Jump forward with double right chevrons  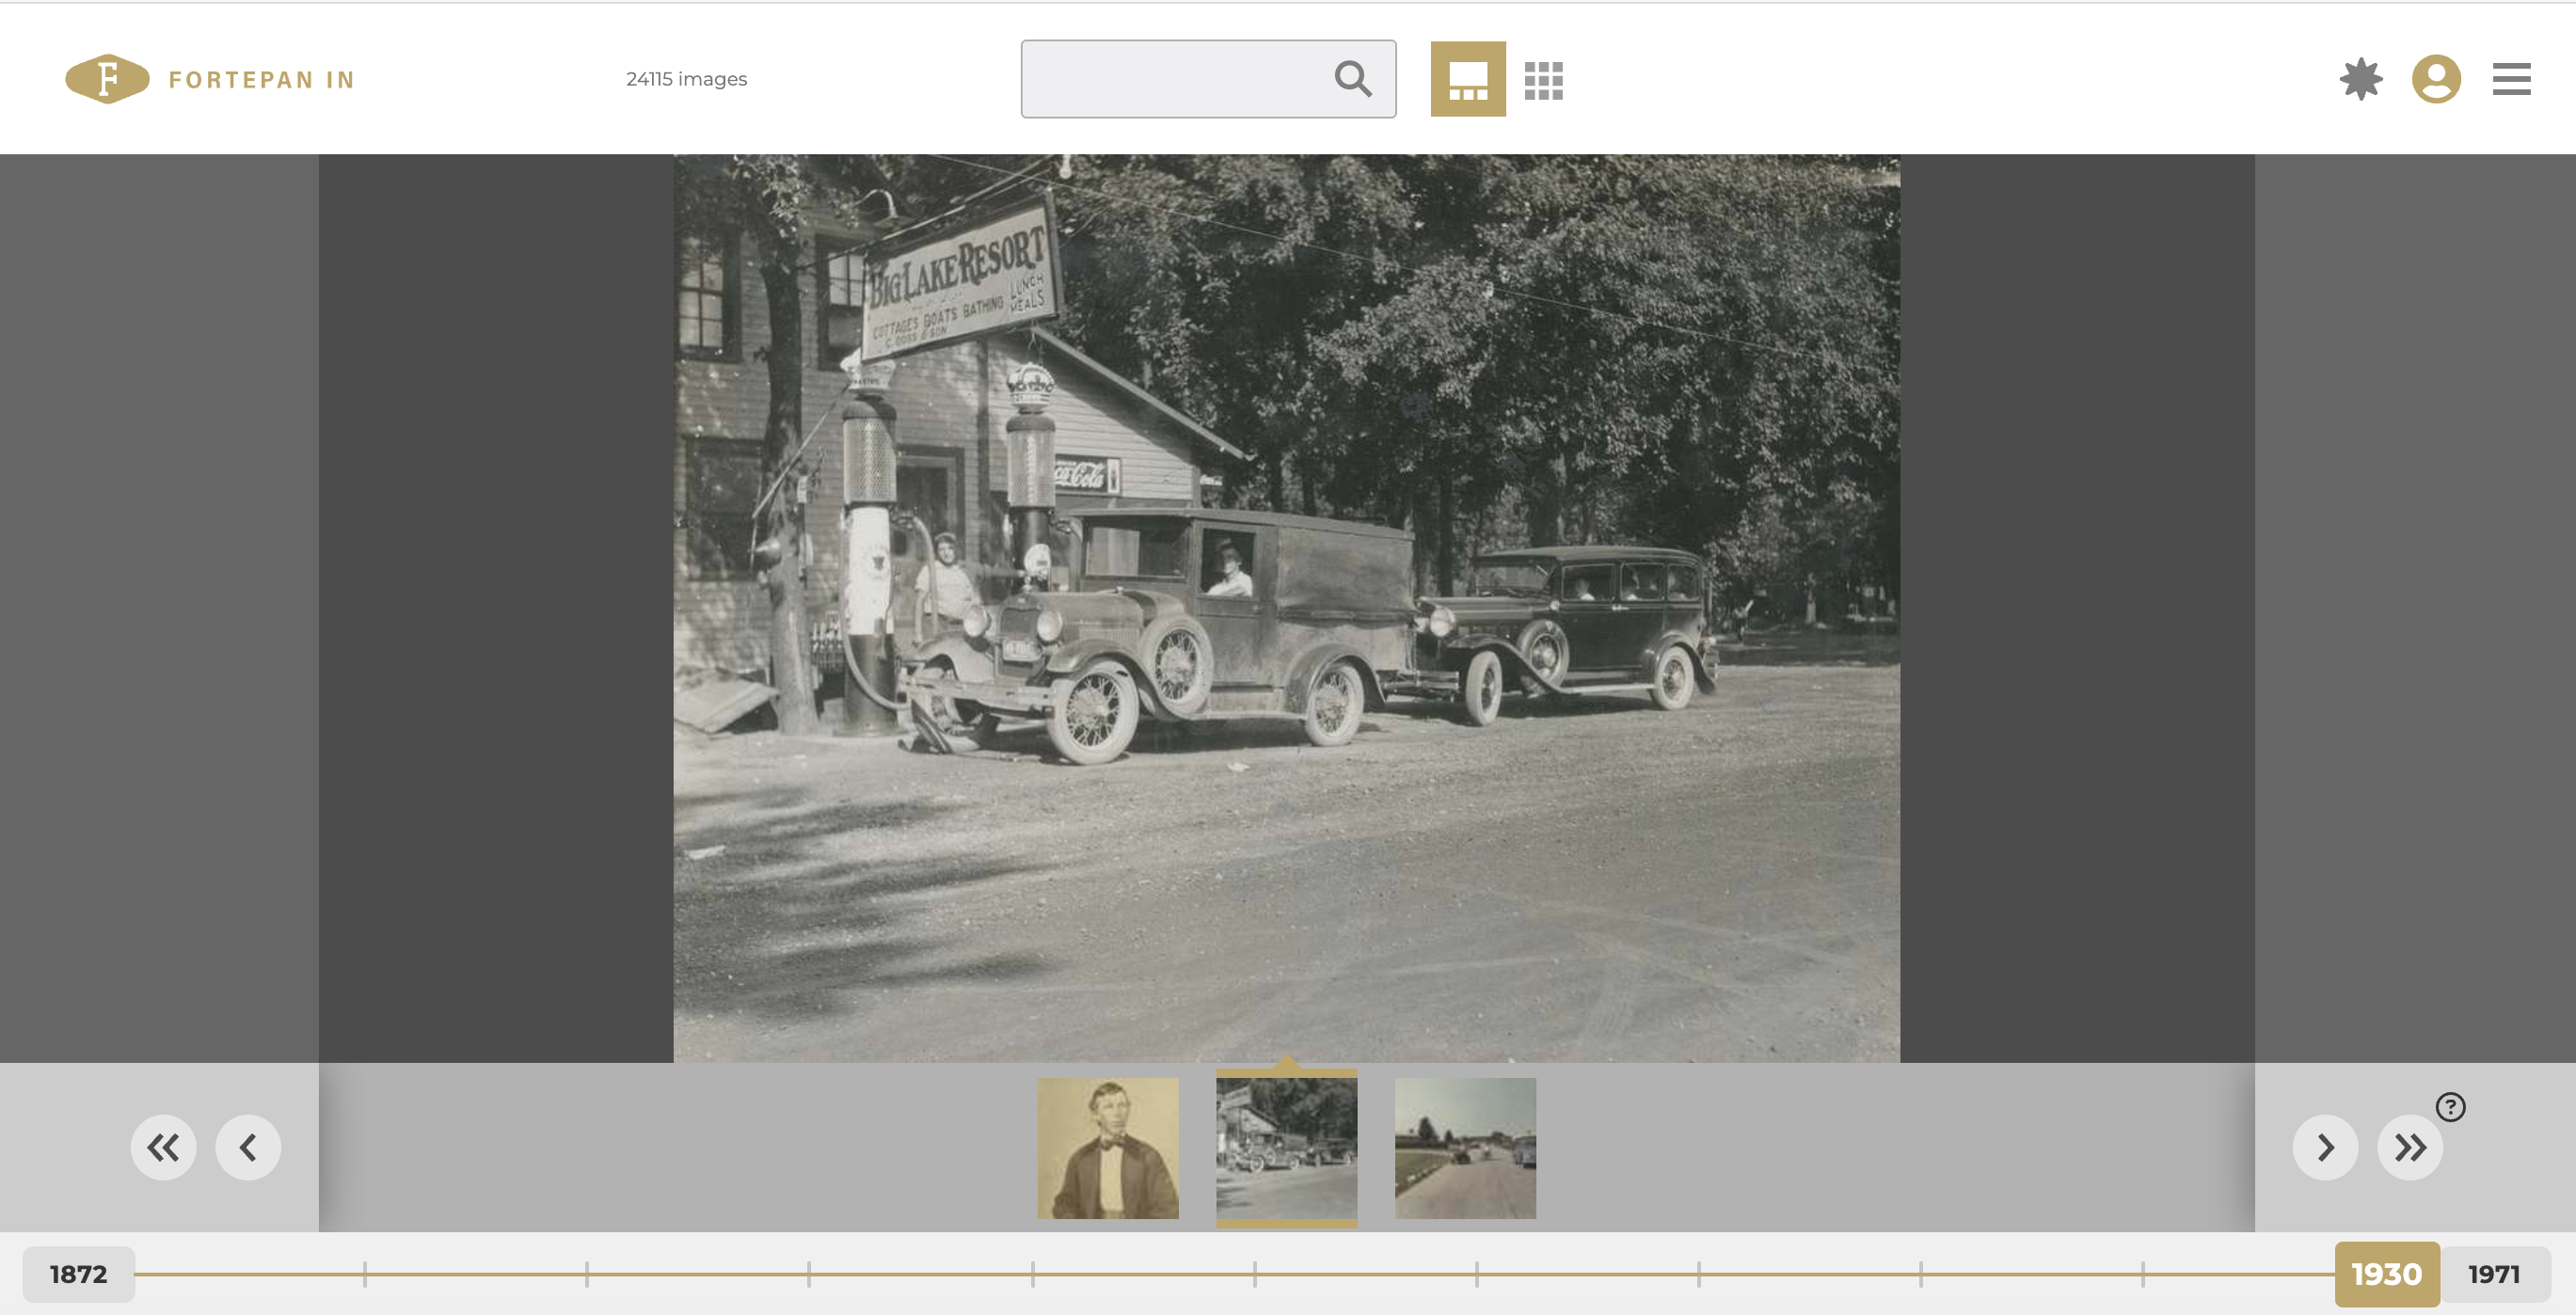2410,1147
